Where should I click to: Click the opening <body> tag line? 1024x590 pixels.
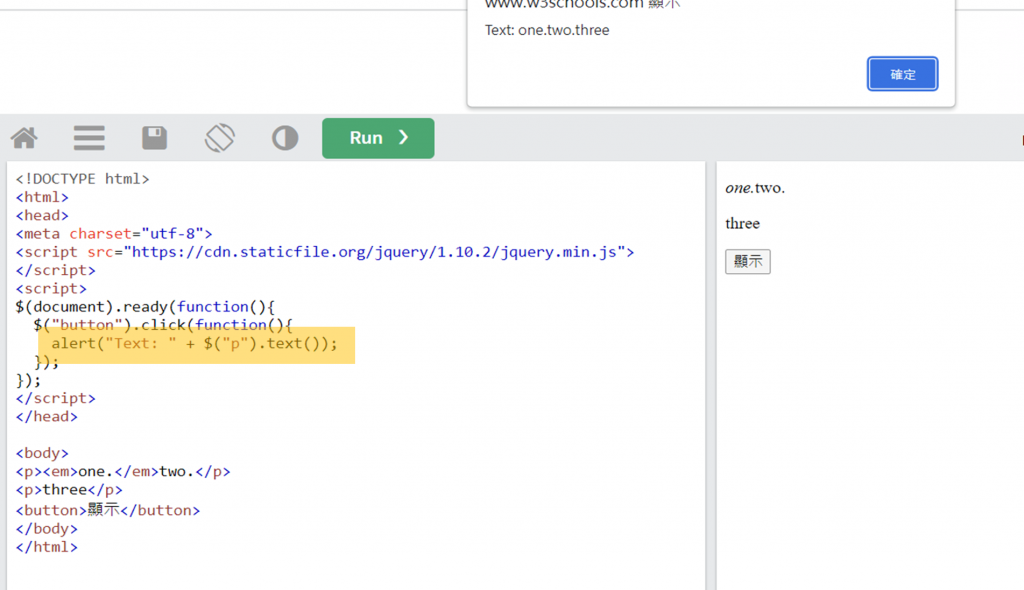click(42, 453)
